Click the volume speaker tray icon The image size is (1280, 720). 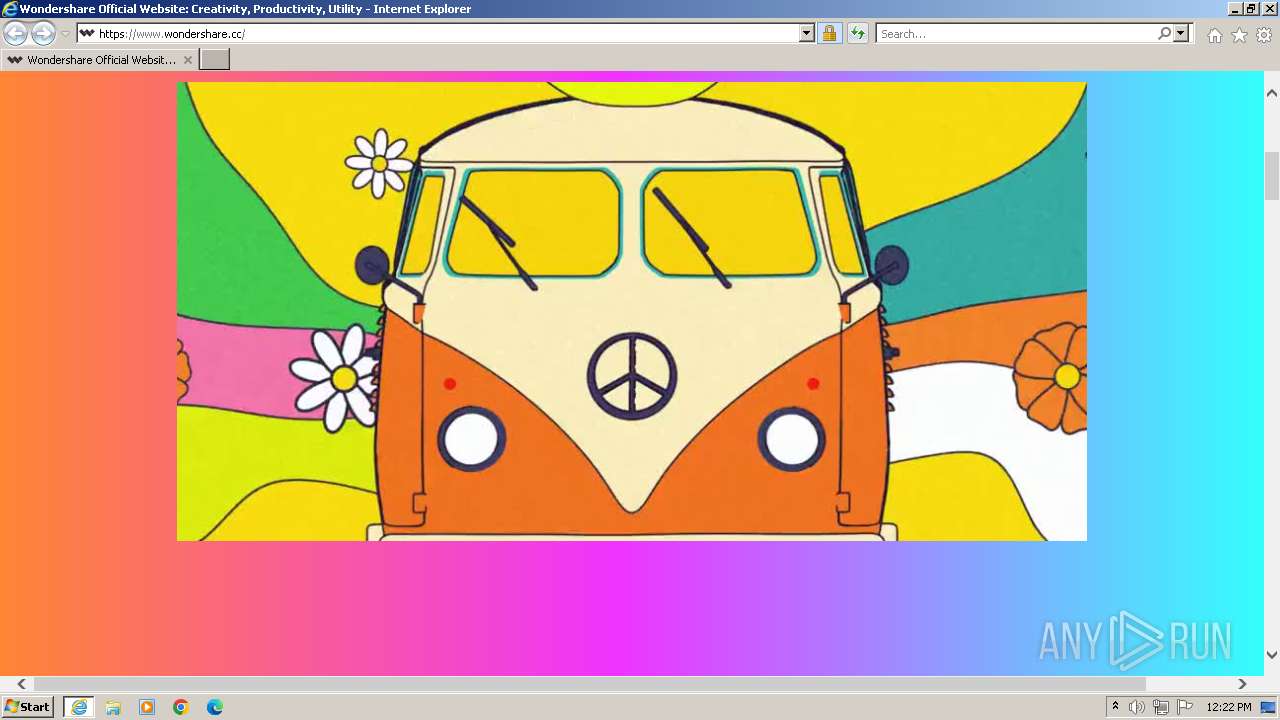[x=1137, y=707]
